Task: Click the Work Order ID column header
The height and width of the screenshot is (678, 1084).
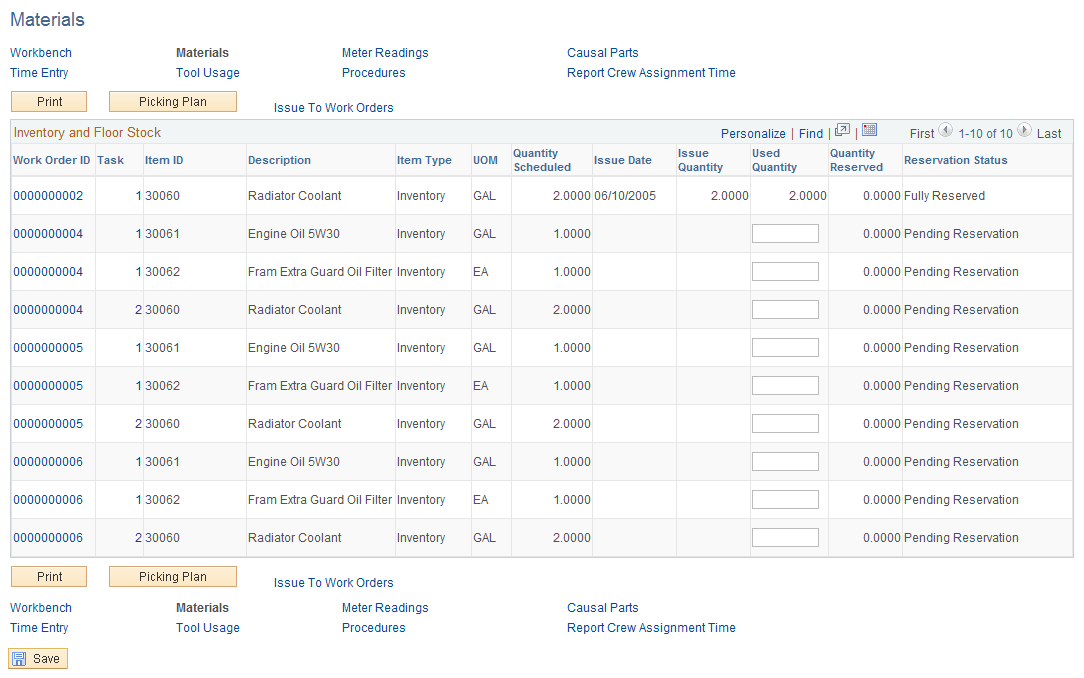Action: click(52, 160)
